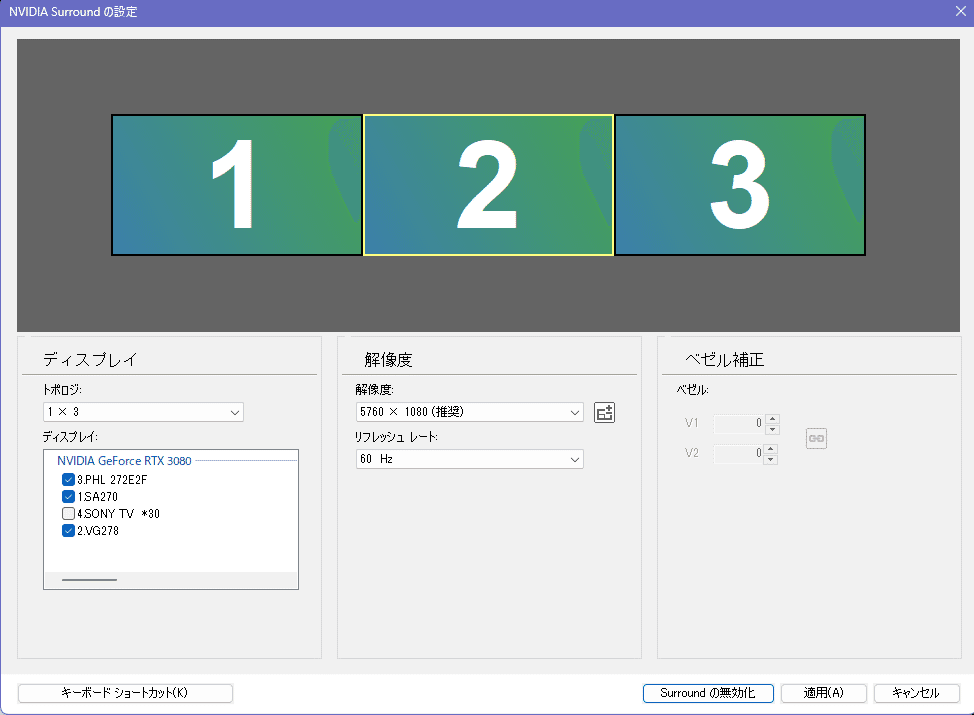Increase V1 bezel with up arrow
Image resolution: width=974 pixels, height=715 pixels.
pyautogui.click(x=772, y=419)
